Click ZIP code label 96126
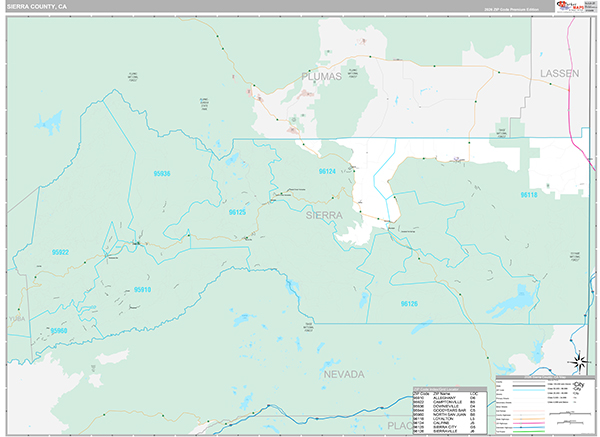Image resolution: width=600 pixels, height=437 pixels. coord(409,304)
